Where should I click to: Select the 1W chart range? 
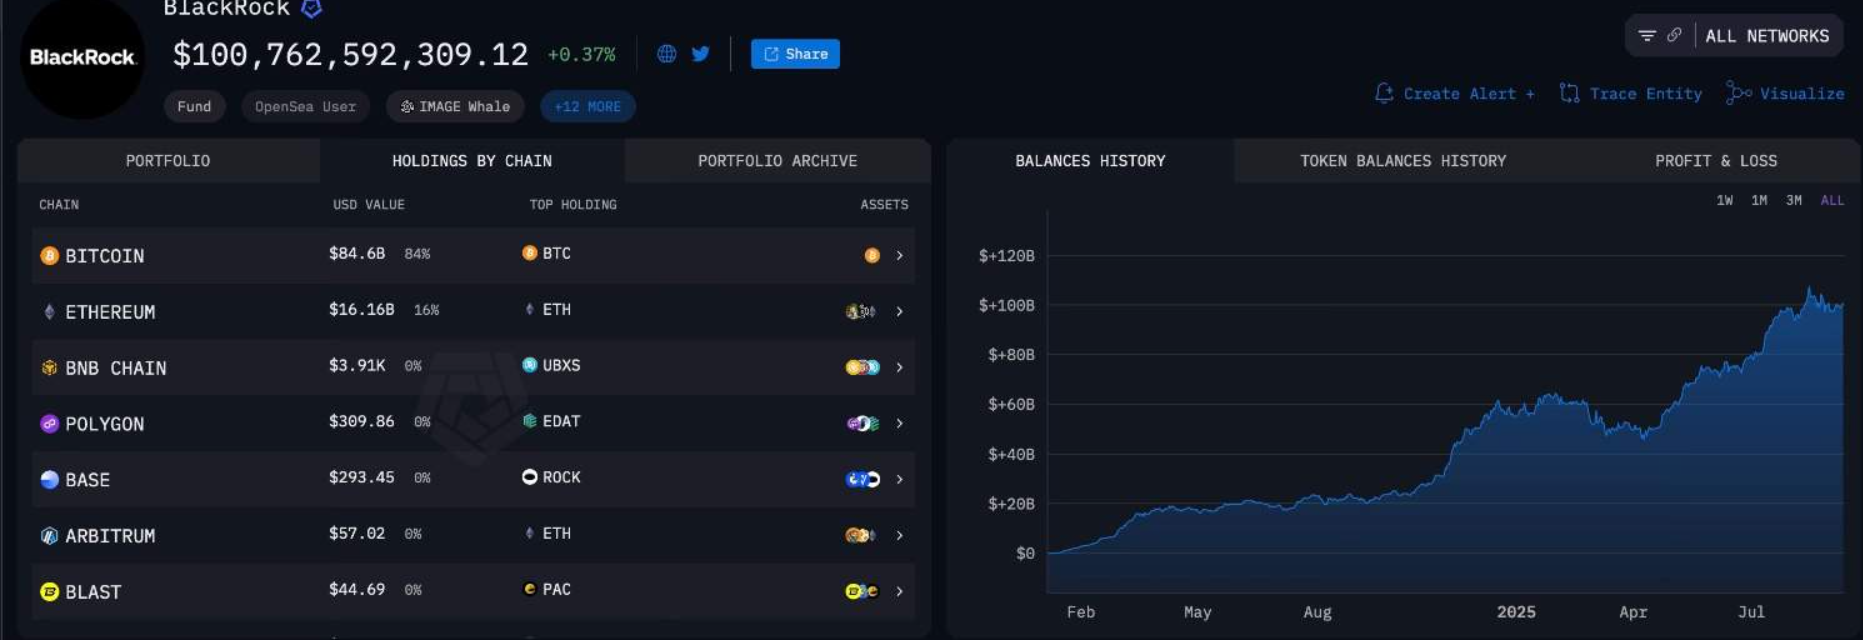pyautogui.click(x=1725, y=201)
